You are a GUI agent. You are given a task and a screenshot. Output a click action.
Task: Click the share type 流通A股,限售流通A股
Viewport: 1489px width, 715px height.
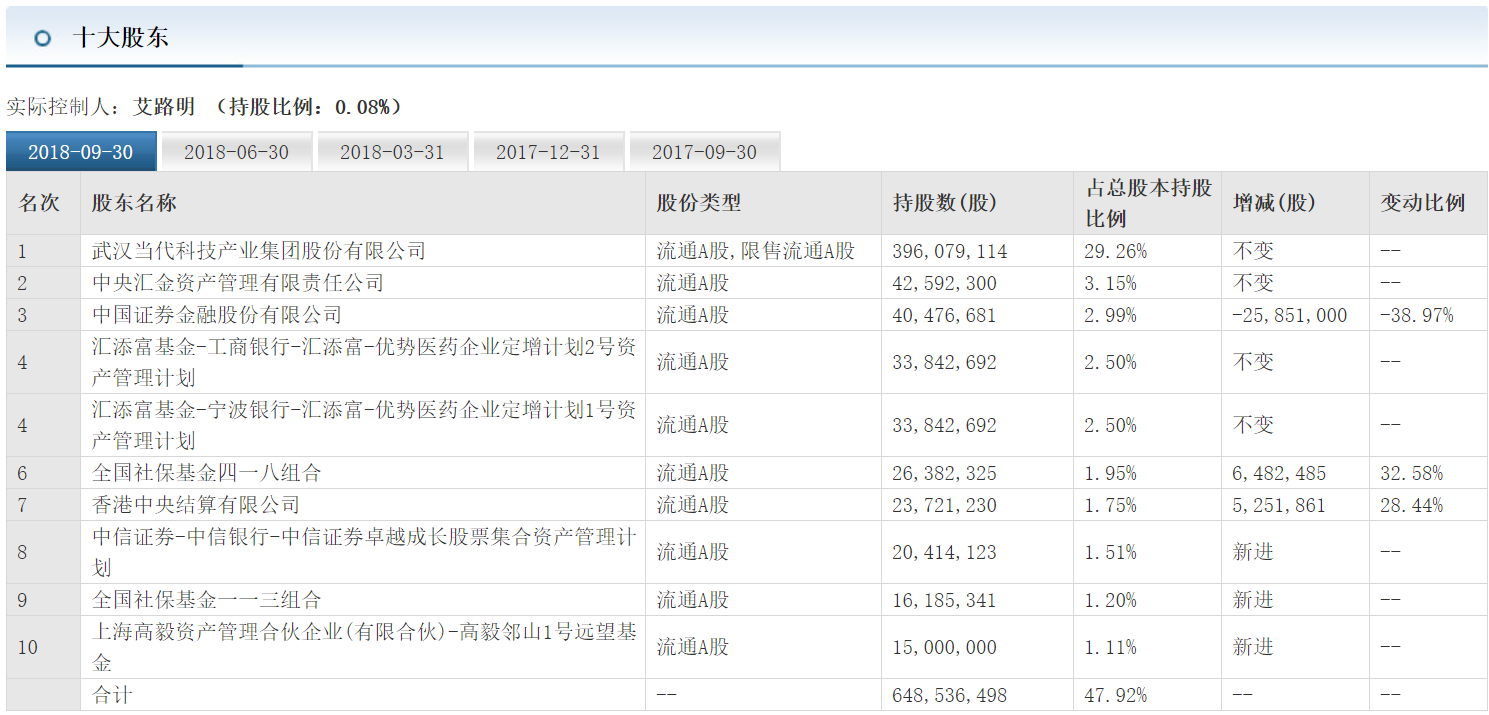click(x=756, y=251)
